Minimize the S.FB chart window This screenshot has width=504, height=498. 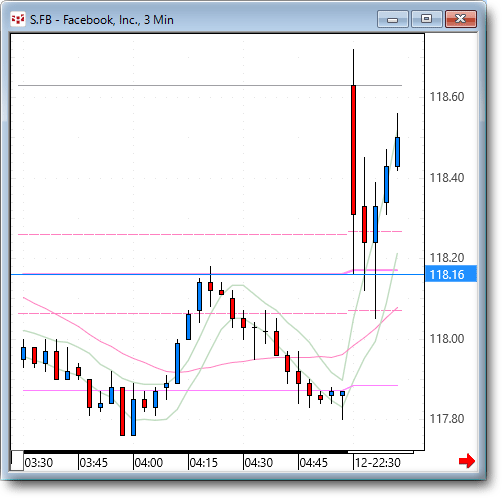click(x=393, y=19)
